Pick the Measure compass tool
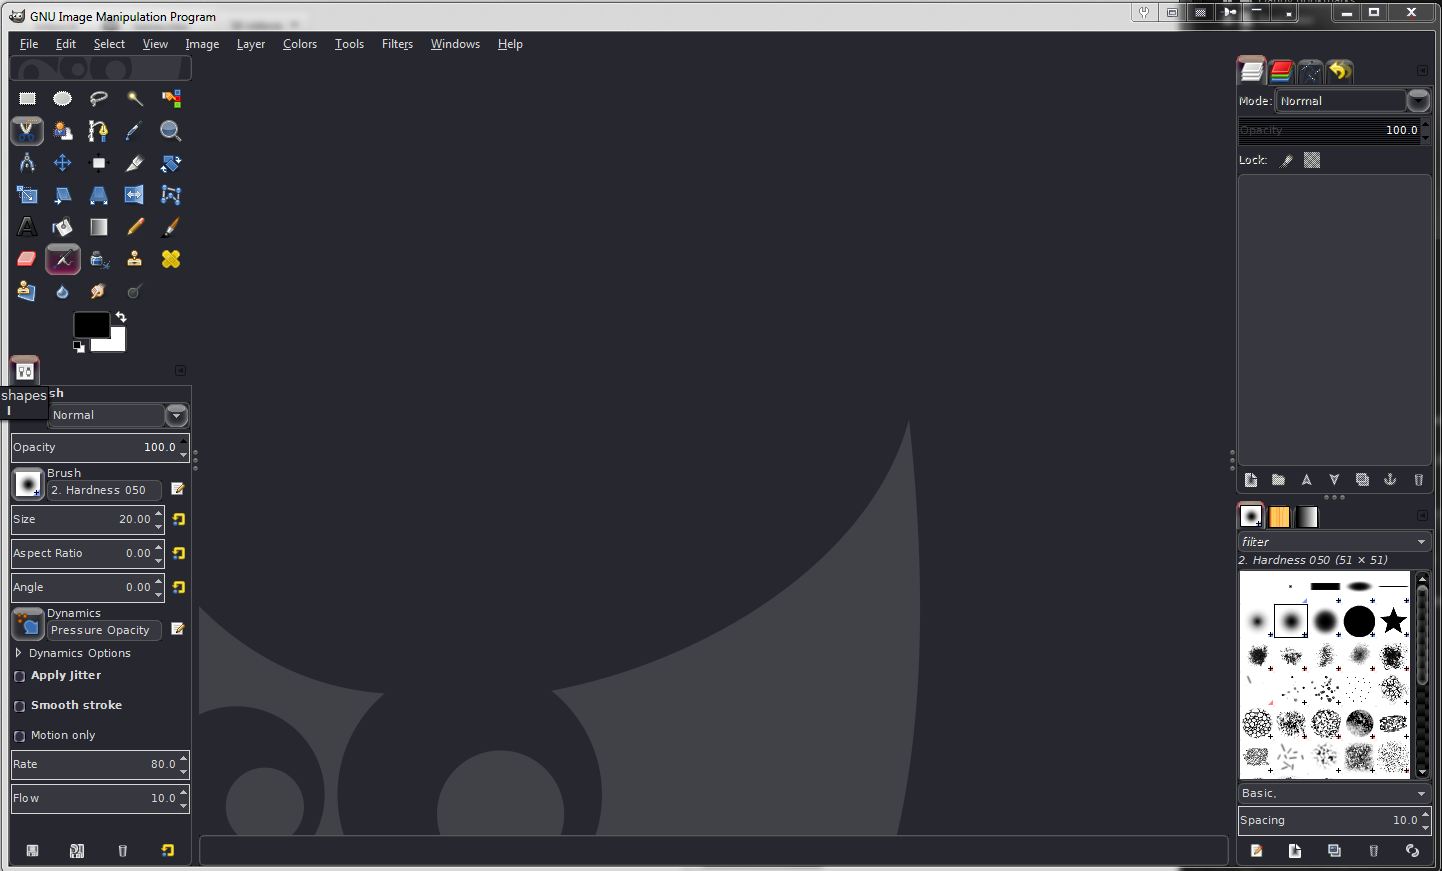 [x=27, y=163]
